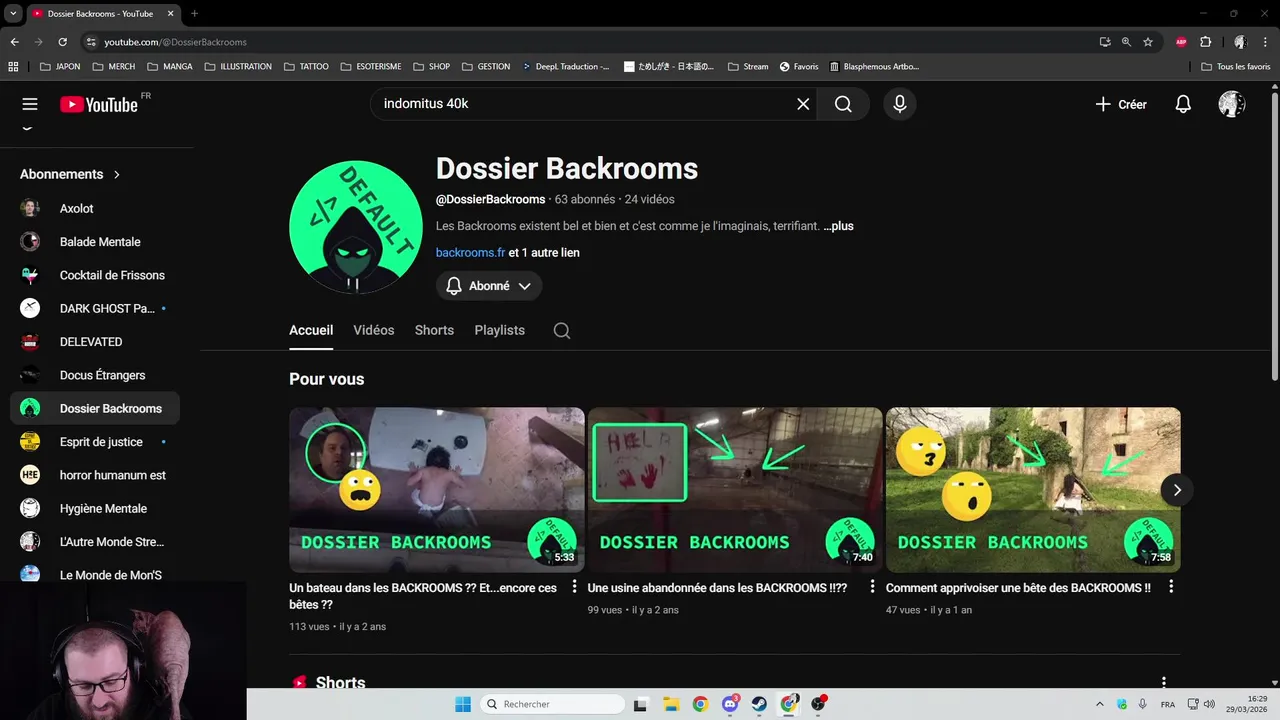Show hidden system tray icons chevron
The width and height of the screenshot is (1280, 720).
point(1100,704)
